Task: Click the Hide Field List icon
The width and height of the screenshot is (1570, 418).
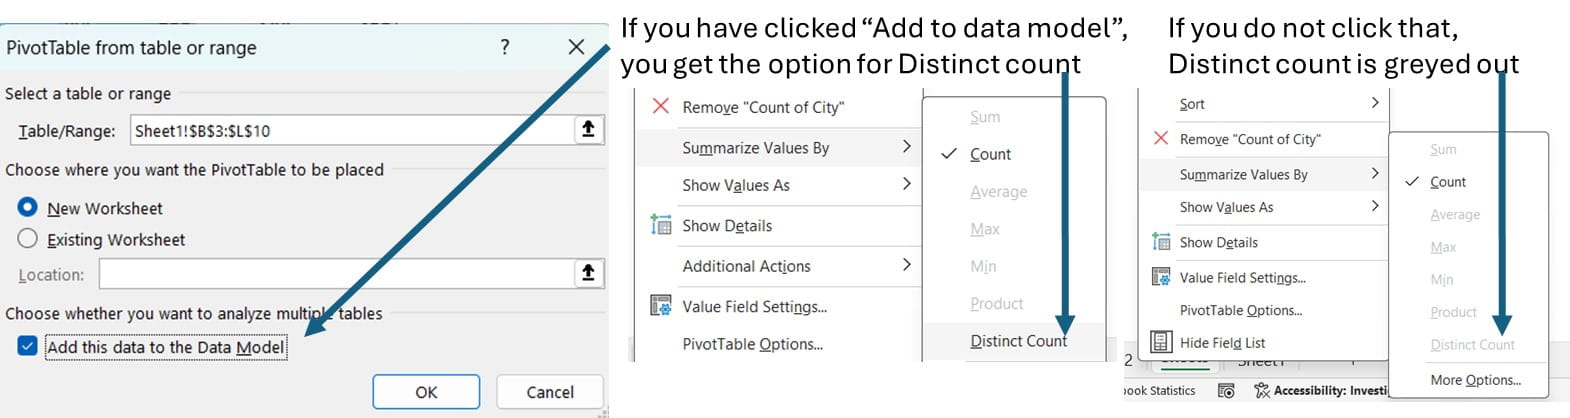Action: (x=1160, y=342)
